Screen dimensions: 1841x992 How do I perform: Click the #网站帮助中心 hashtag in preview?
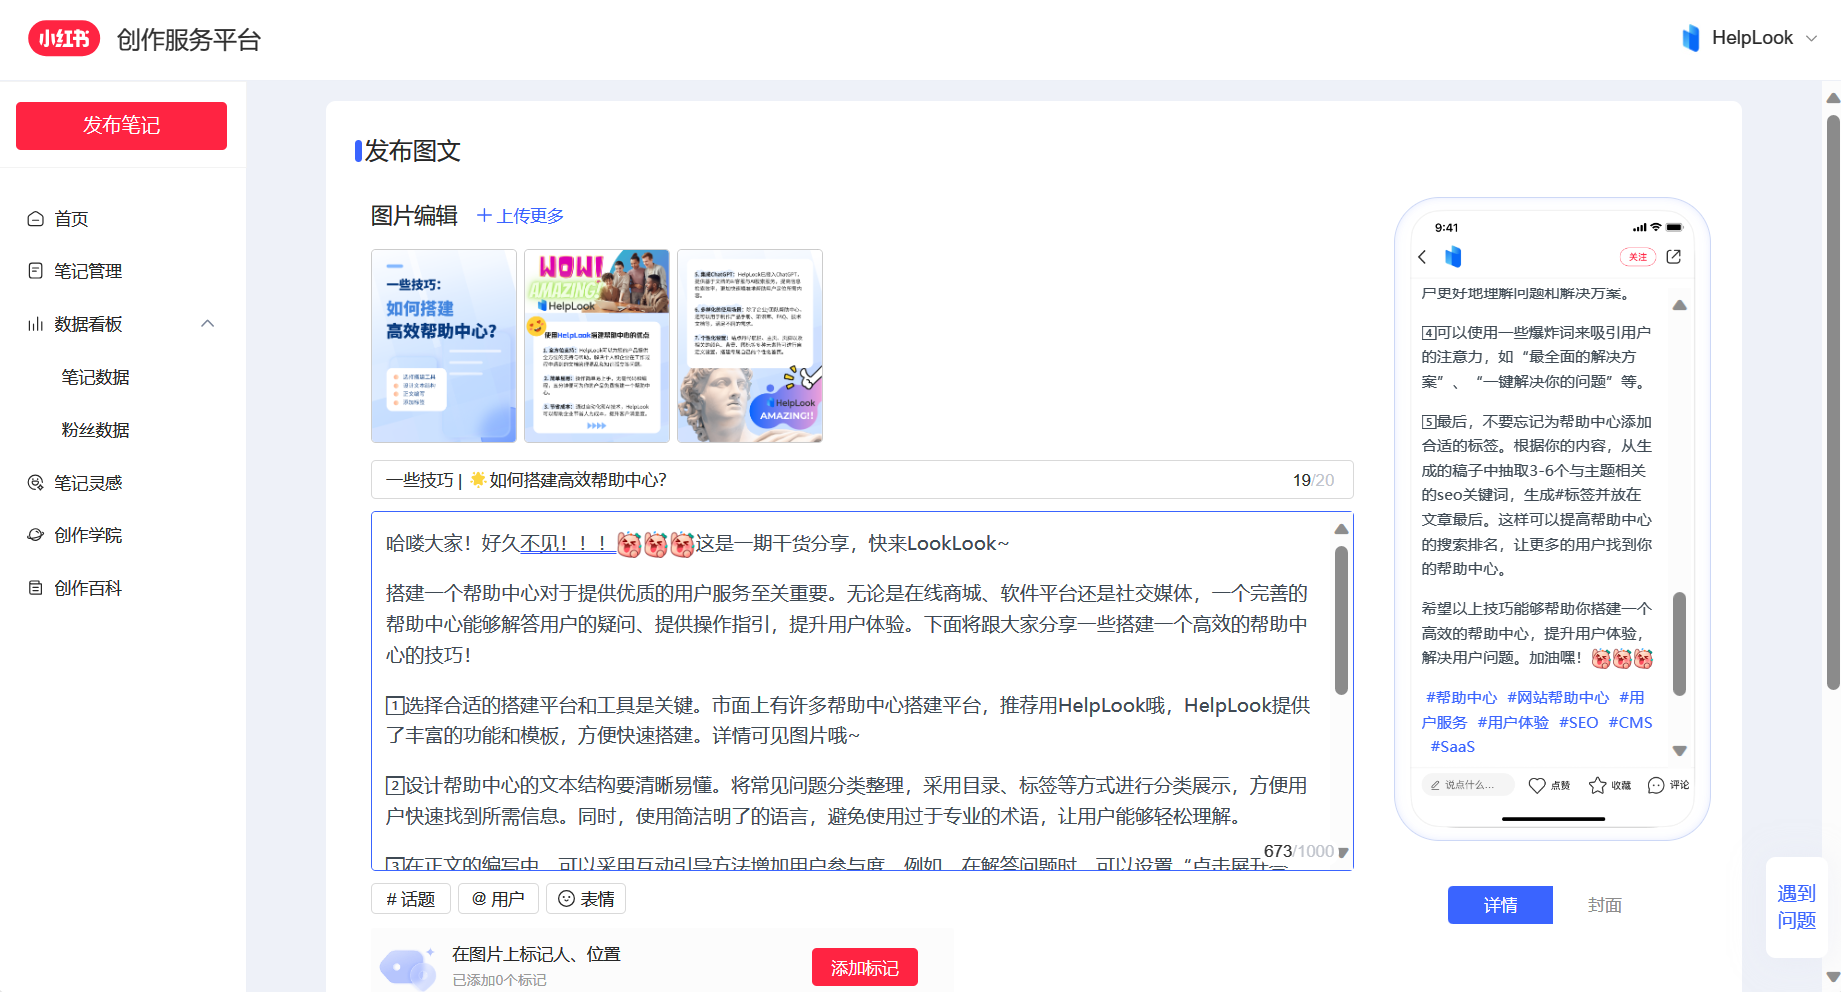click(1558, 698)
